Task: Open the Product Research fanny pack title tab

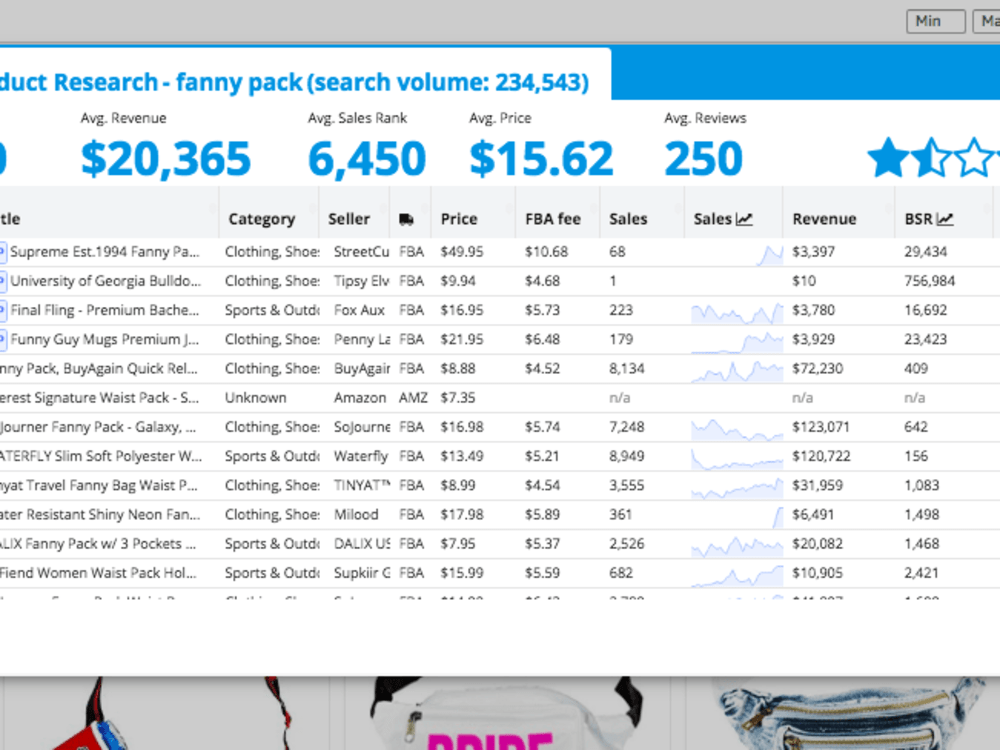Action: (x=294, y=82)
